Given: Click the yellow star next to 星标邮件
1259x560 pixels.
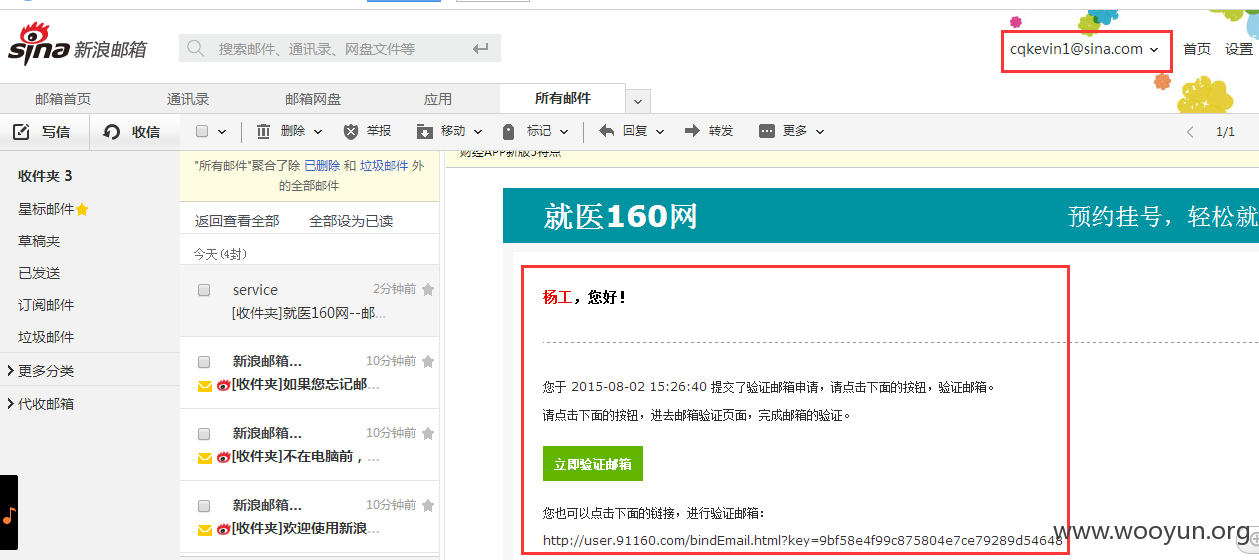Looking at the screenshot, I should pos(82,209).
